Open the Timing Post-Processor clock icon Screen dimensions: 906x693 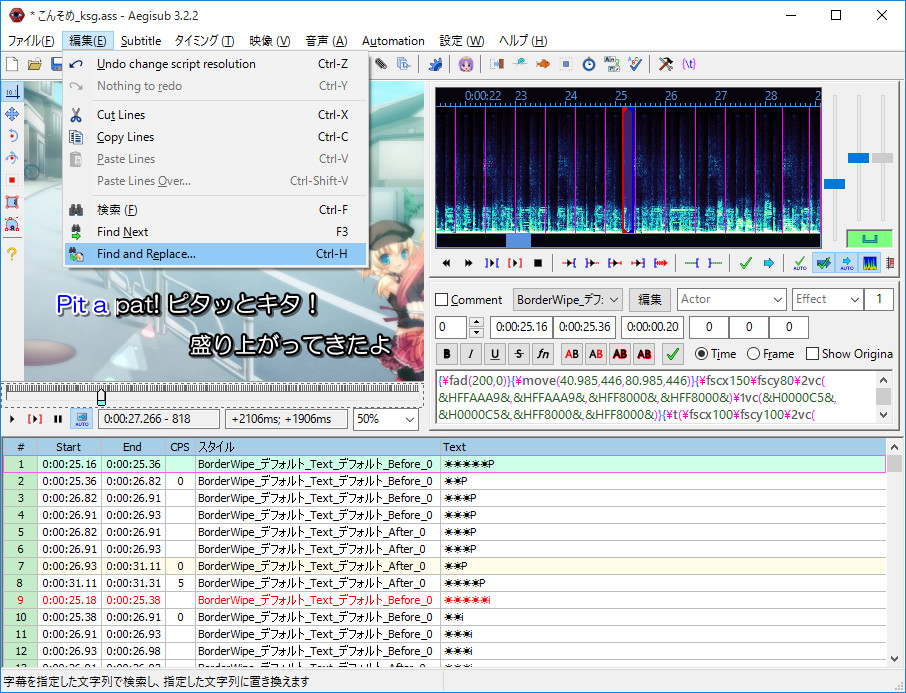(589, 64)
